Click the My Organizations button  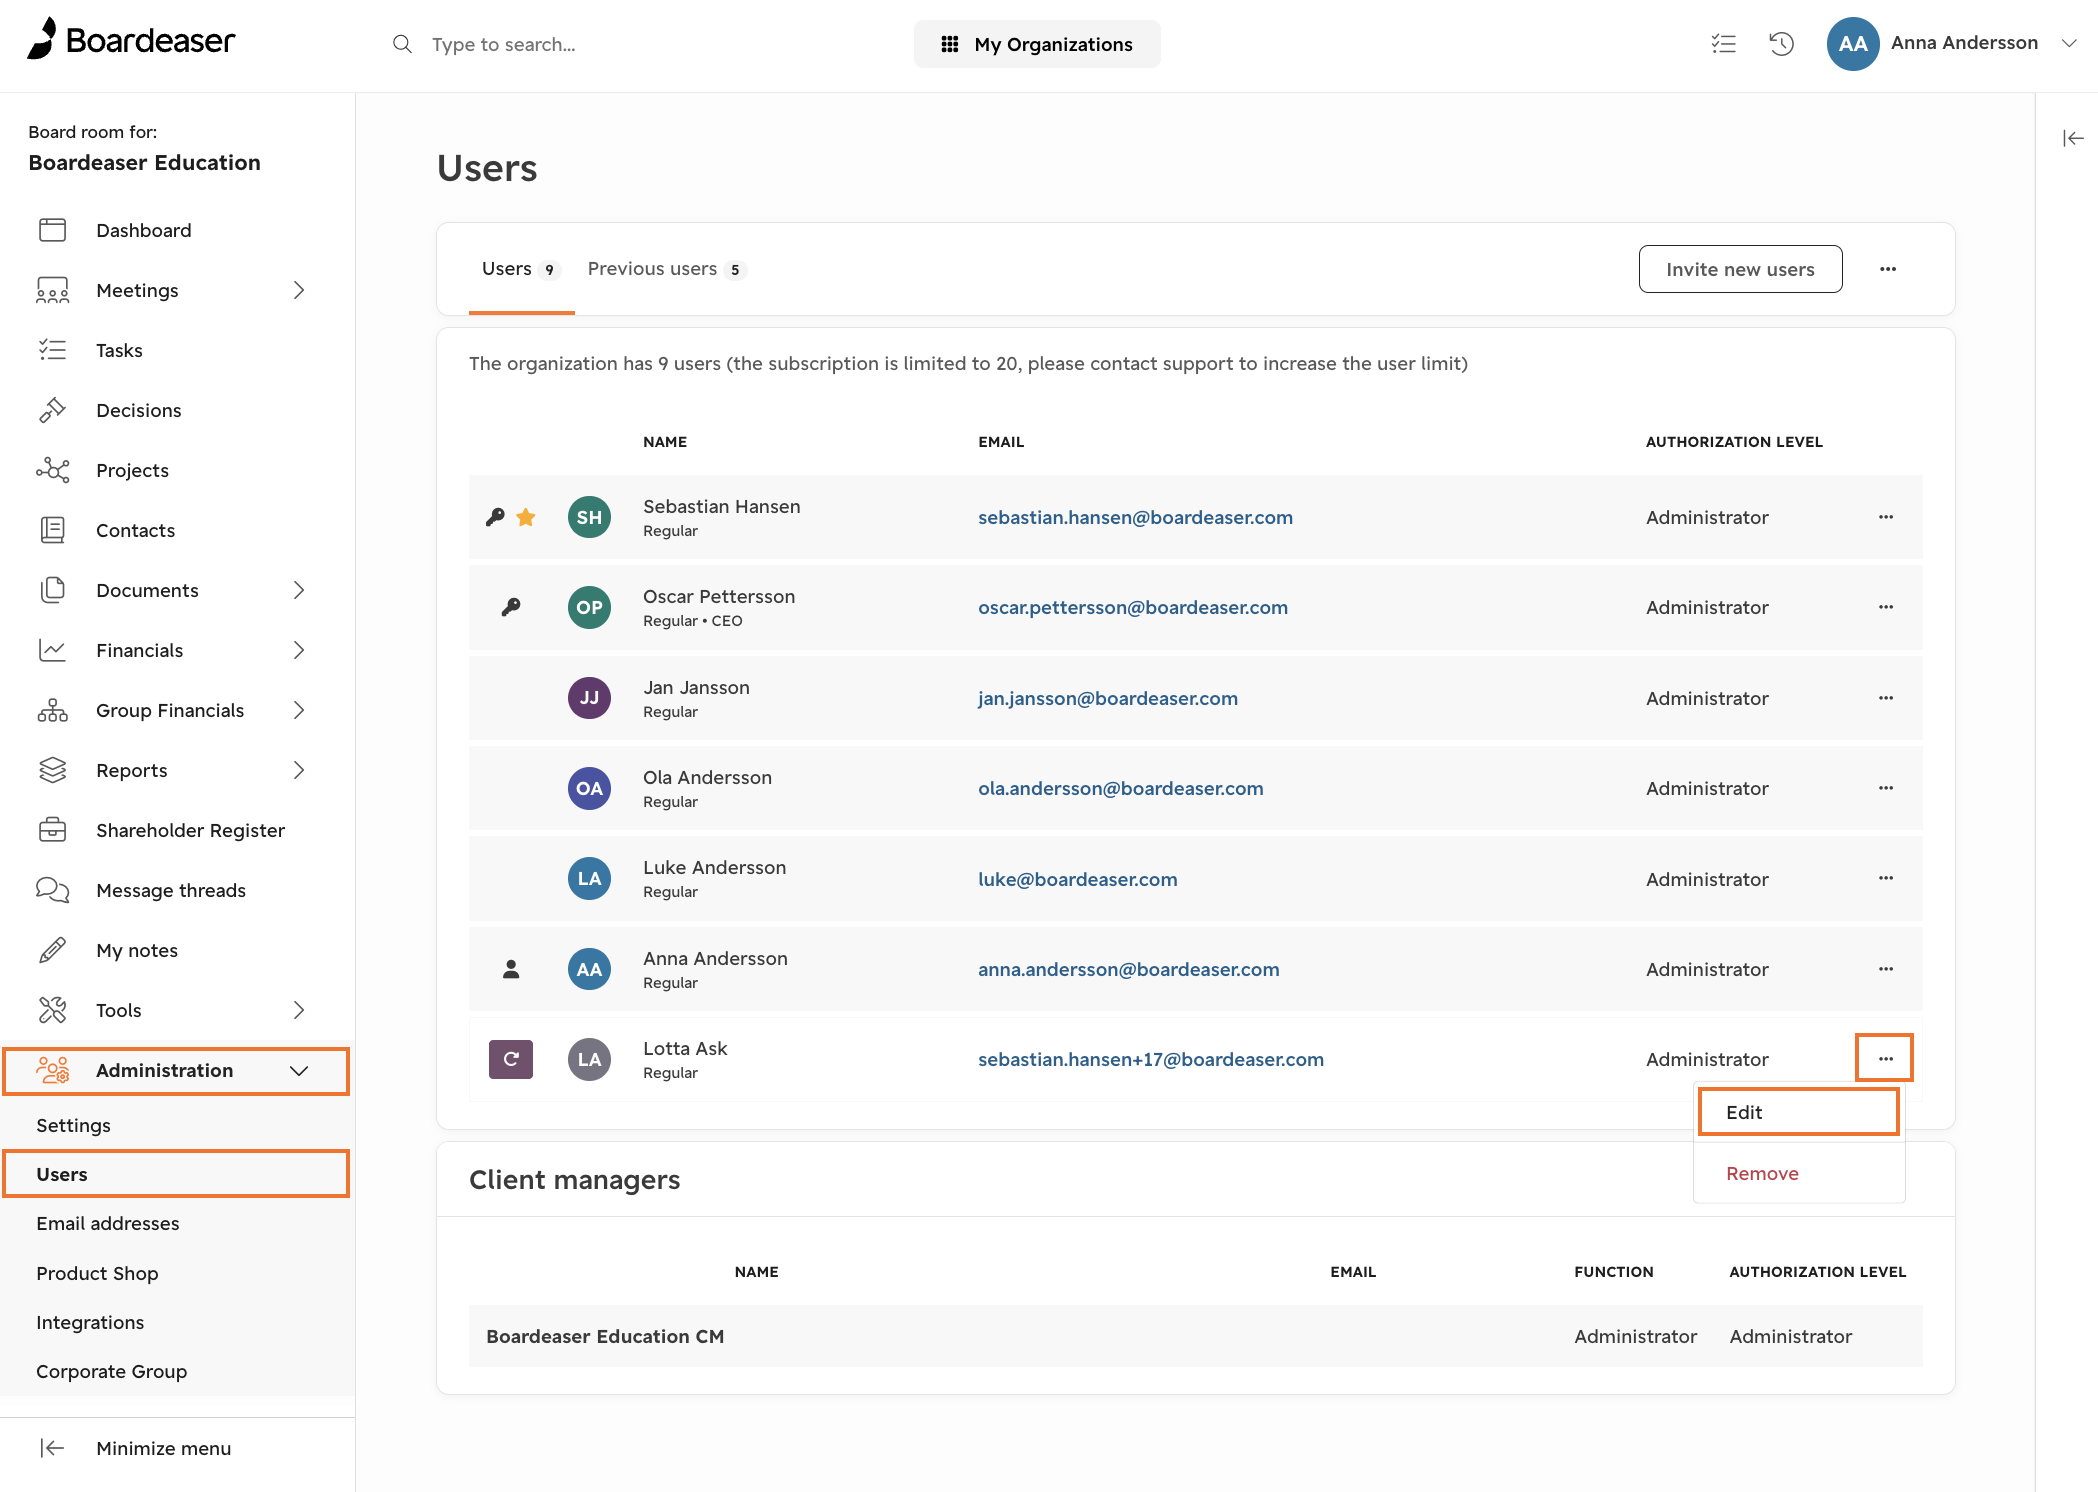tap(1037, 44)
